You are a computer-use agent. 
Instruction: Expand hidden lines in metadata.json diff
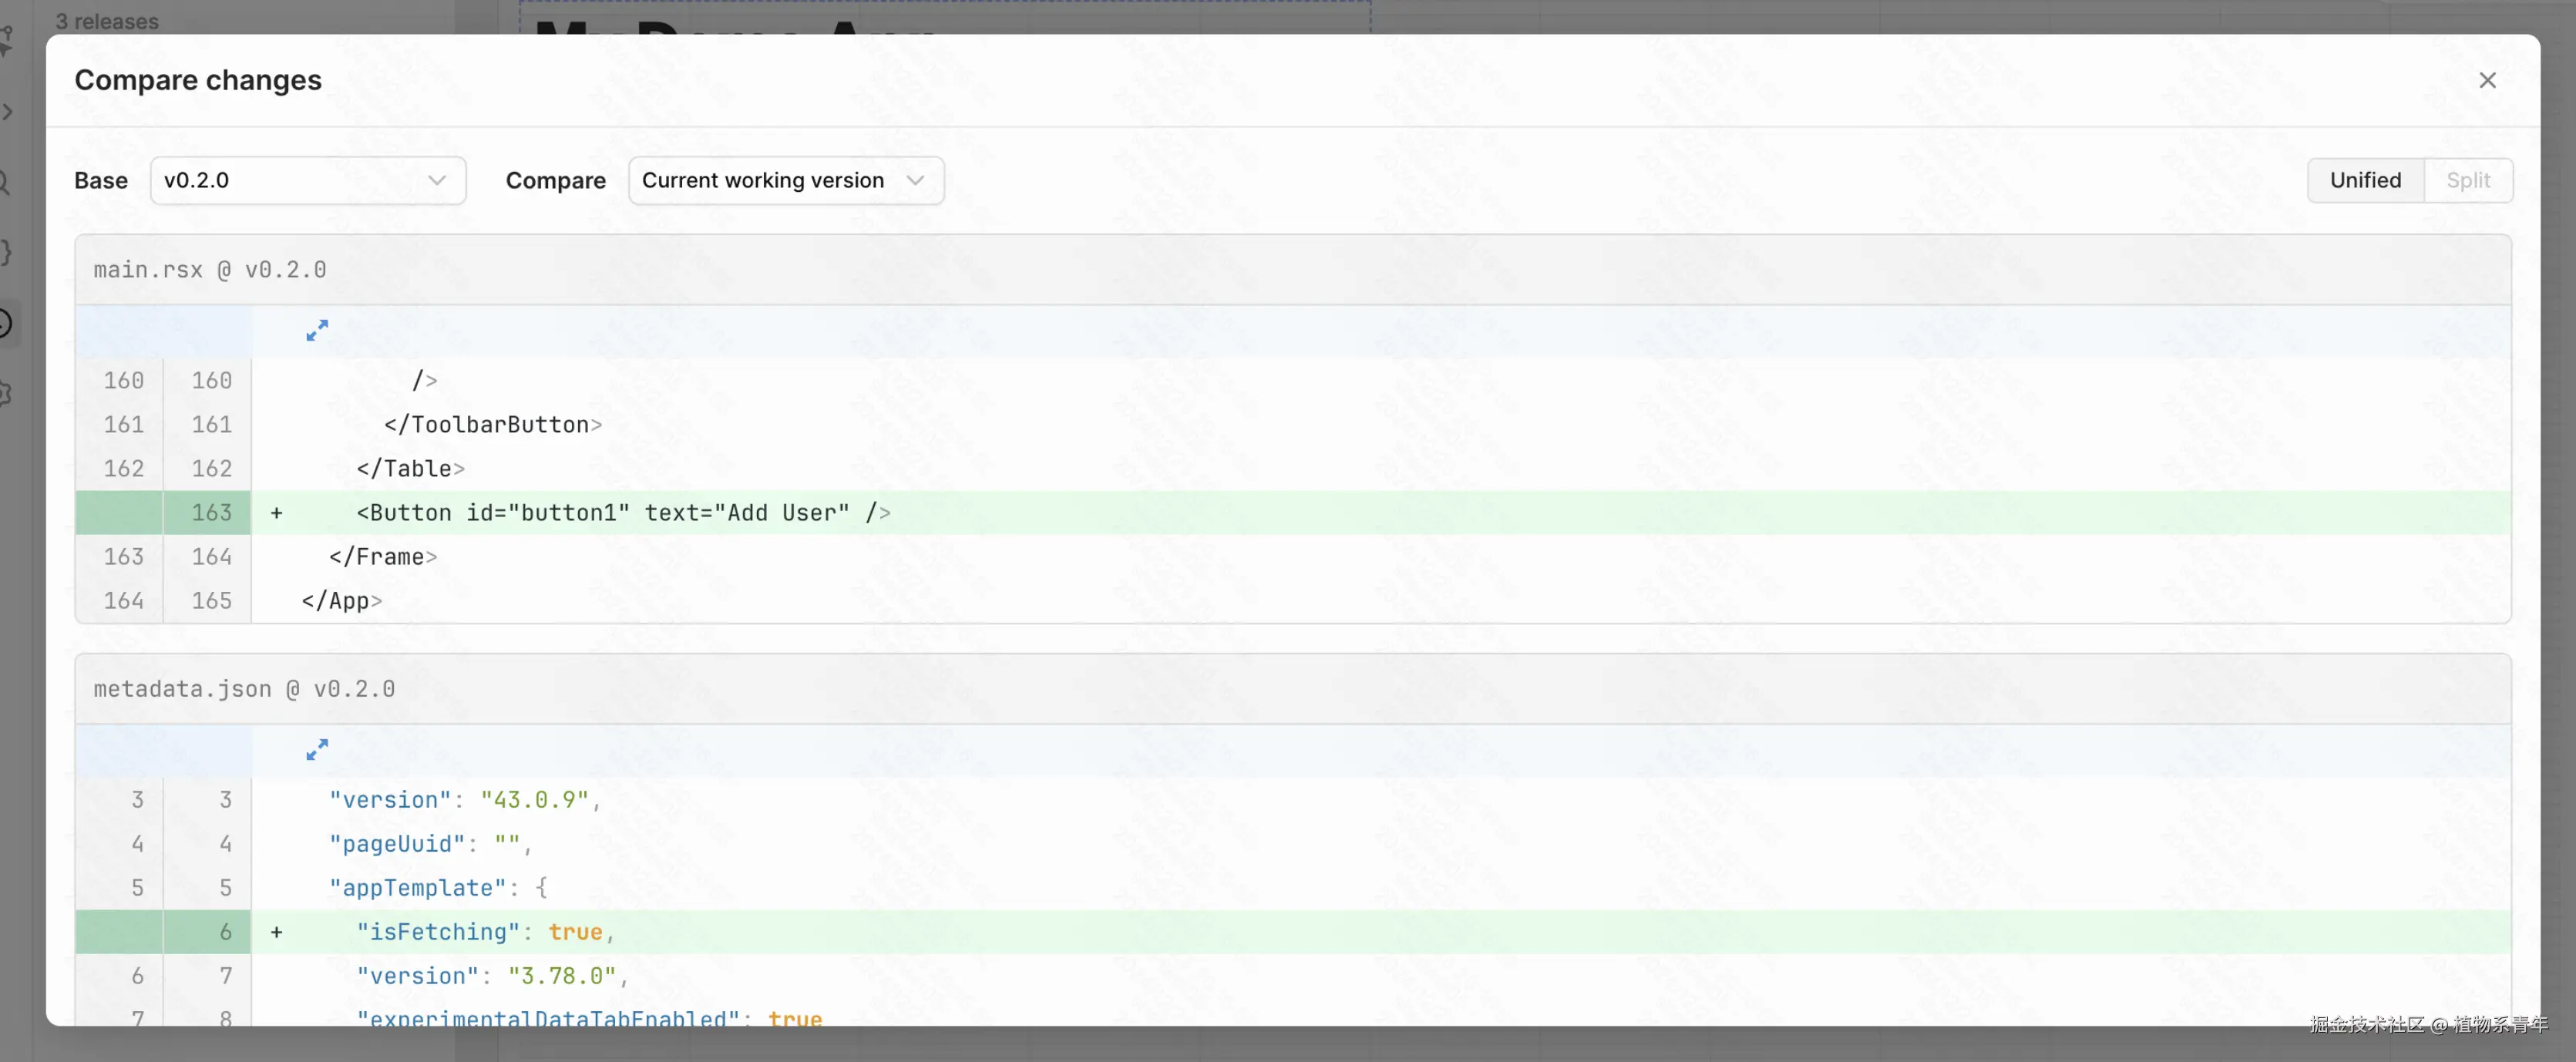coord(317,750)
